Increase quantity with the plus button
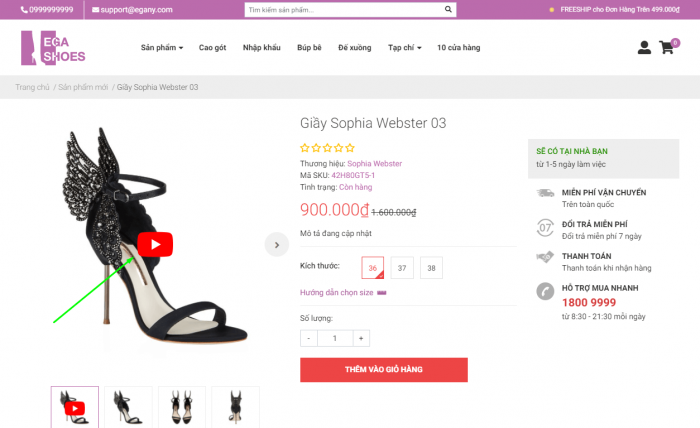The width and height of the screenshot is (700, 428). tap(361, 338)
